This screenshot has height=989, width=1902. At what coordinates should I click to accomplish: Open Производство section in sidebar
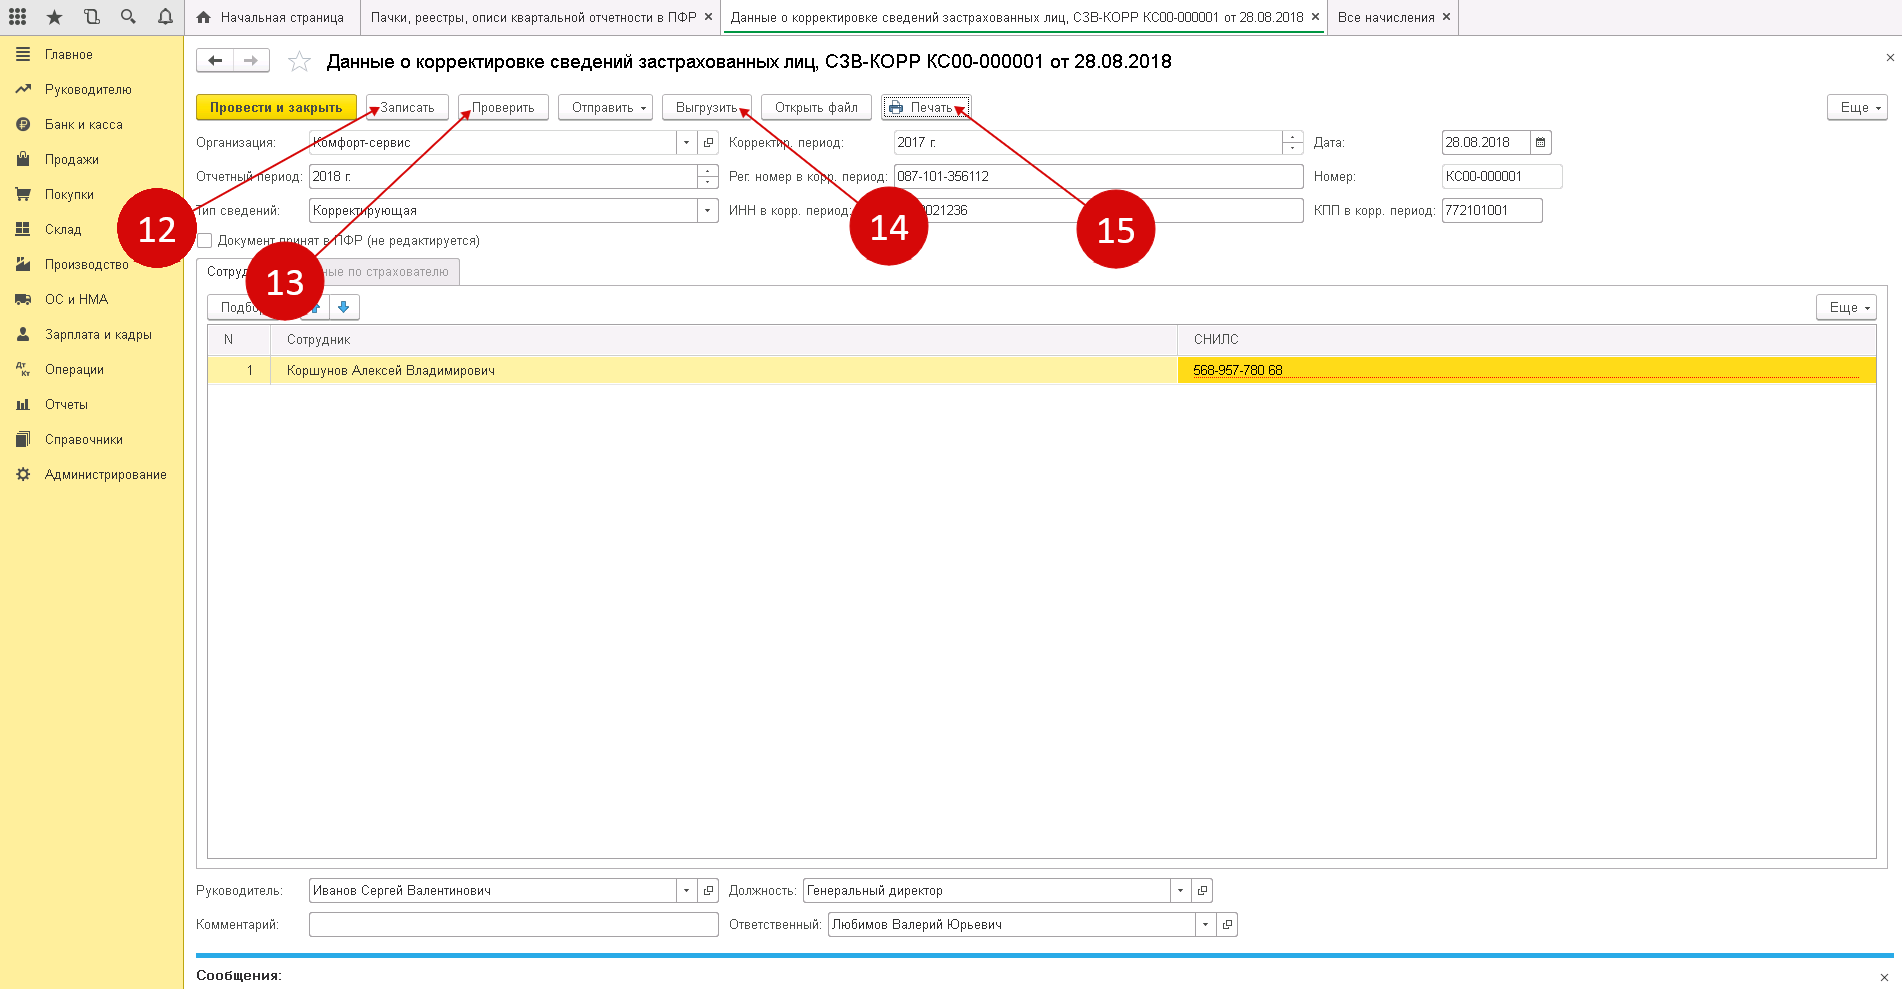87,265
